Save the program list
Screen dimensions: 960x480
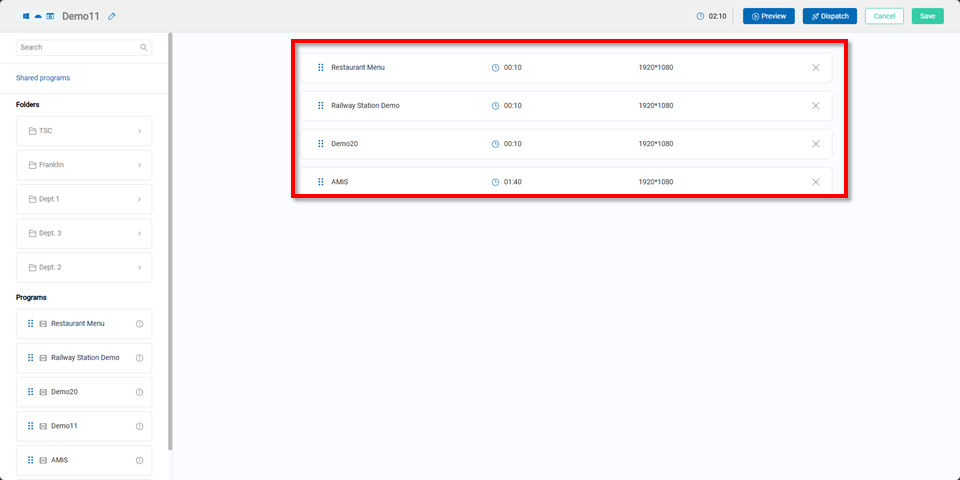[x=927, y=16]
